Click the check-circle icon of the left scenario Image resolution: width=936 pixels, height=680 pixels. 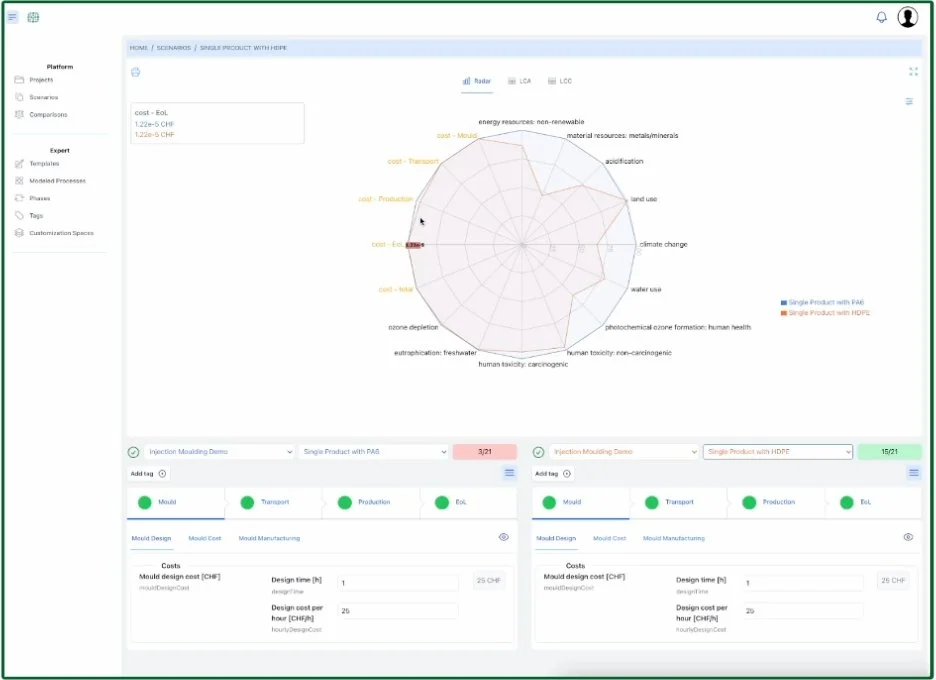coord(133,452)
